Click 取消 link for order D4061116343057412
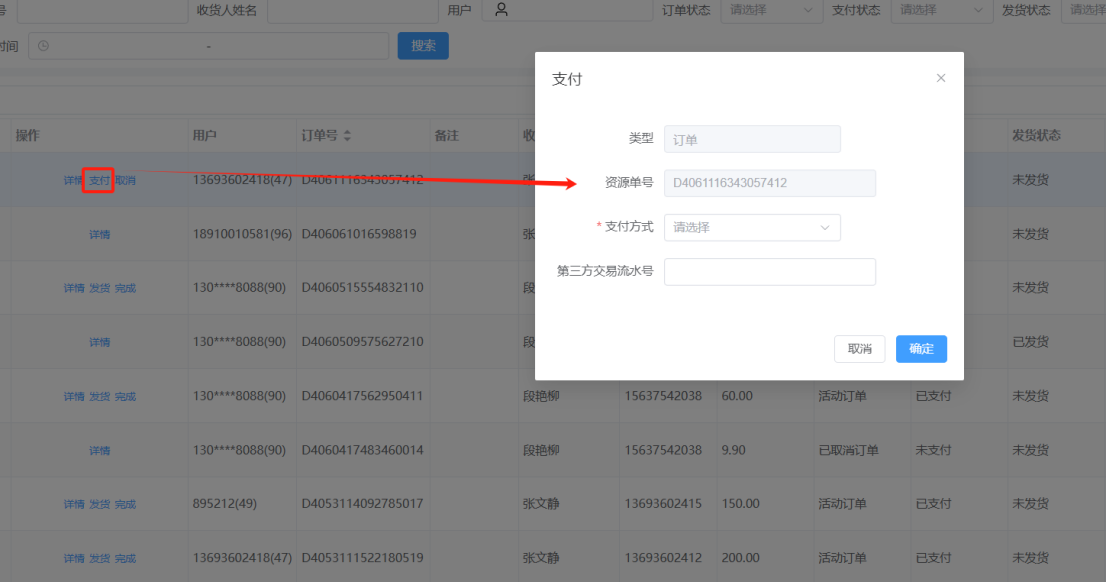This screenshot has height=582, width=1106. click(125, 181)
